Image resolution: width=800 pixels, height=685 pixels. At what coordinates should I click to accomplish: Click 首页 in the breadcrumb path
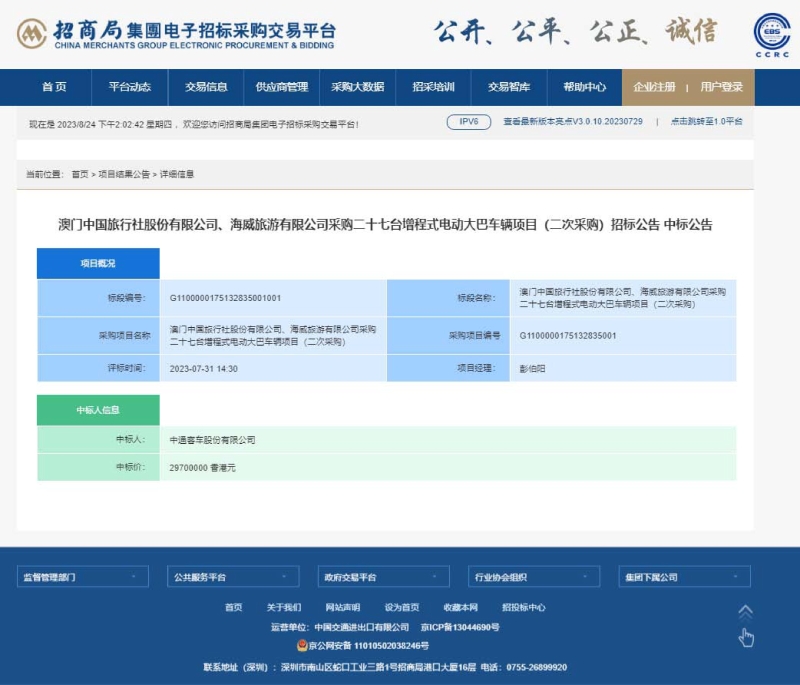click(x=80, y=174)
